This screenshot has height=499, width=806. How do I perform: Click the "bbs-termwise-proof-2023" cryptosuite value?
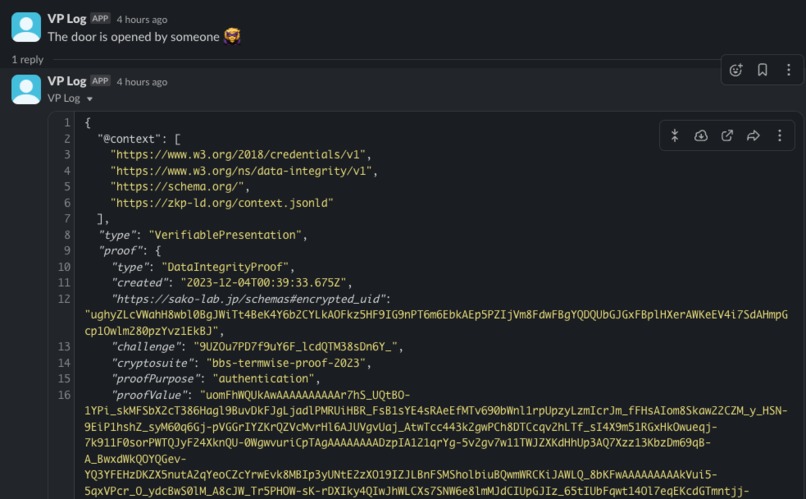pyautogui.click(x=288, y=363)
